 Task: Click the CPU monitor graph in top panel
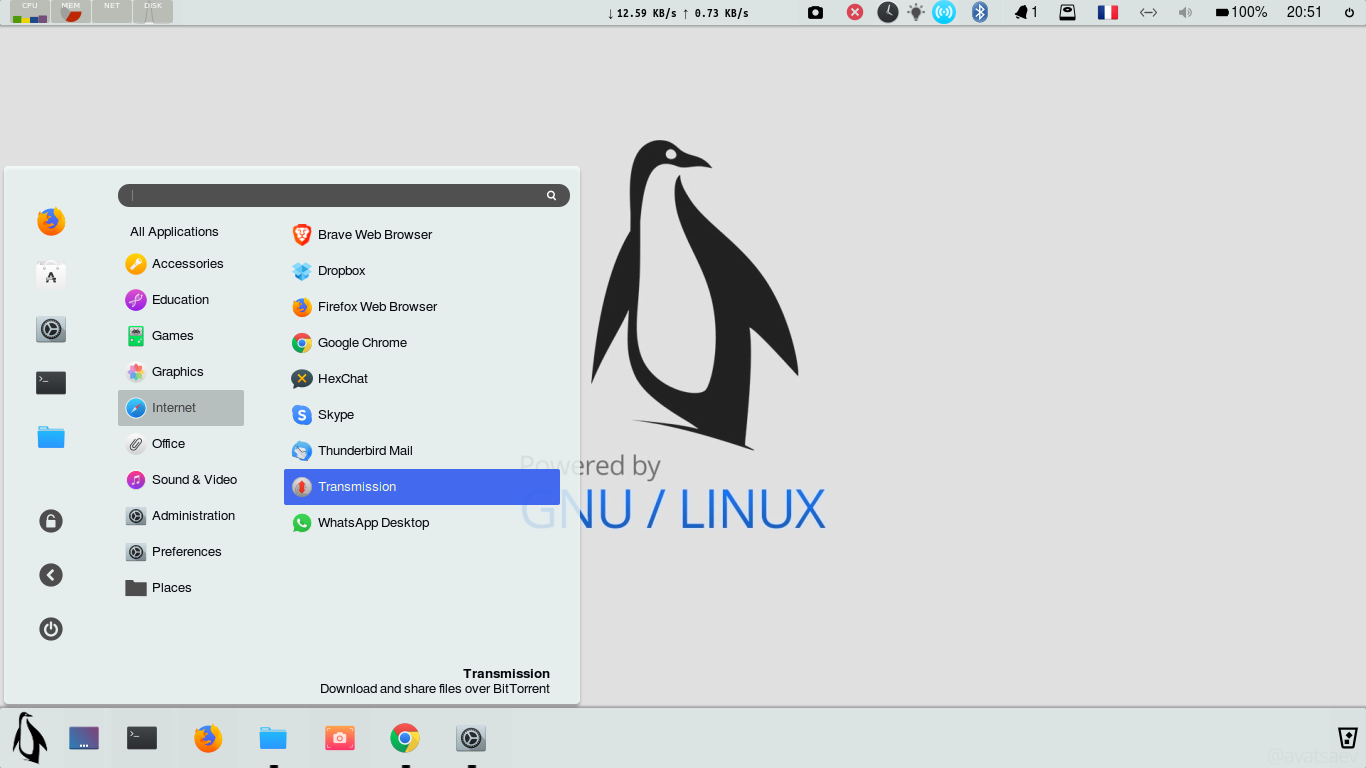30,12
